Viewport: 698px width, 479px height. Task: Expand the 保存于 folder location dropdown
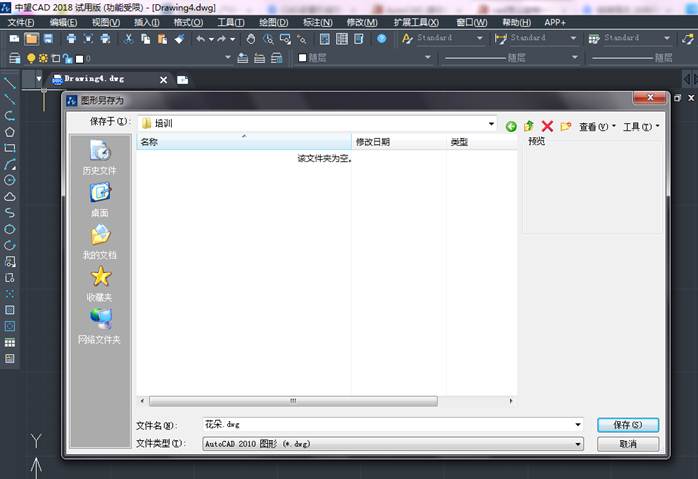(x=491, y=123)
